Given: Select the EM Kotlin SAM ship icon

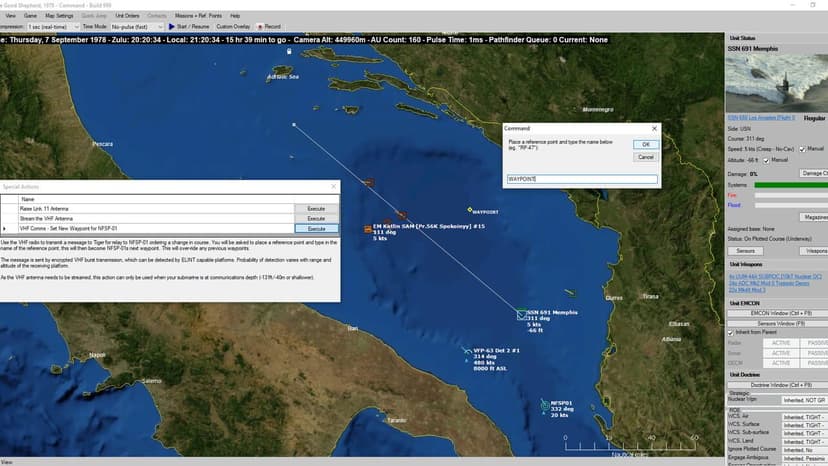Looking at the screenshot, I should click(x=368, y=229).
